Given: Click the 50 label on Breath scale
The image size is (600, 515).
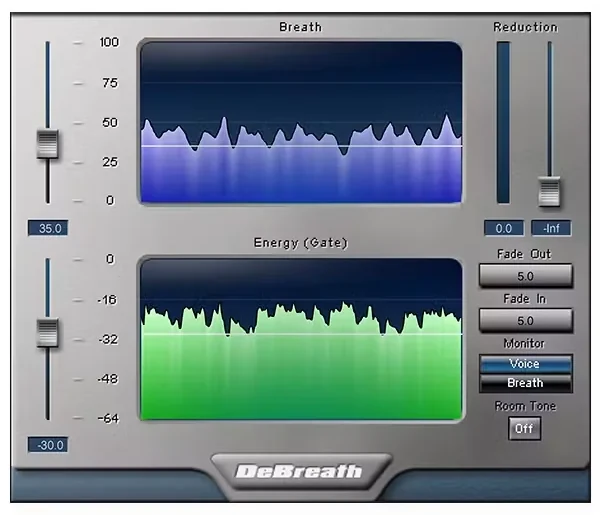Looking at the screenshot, I should (110, 123).
